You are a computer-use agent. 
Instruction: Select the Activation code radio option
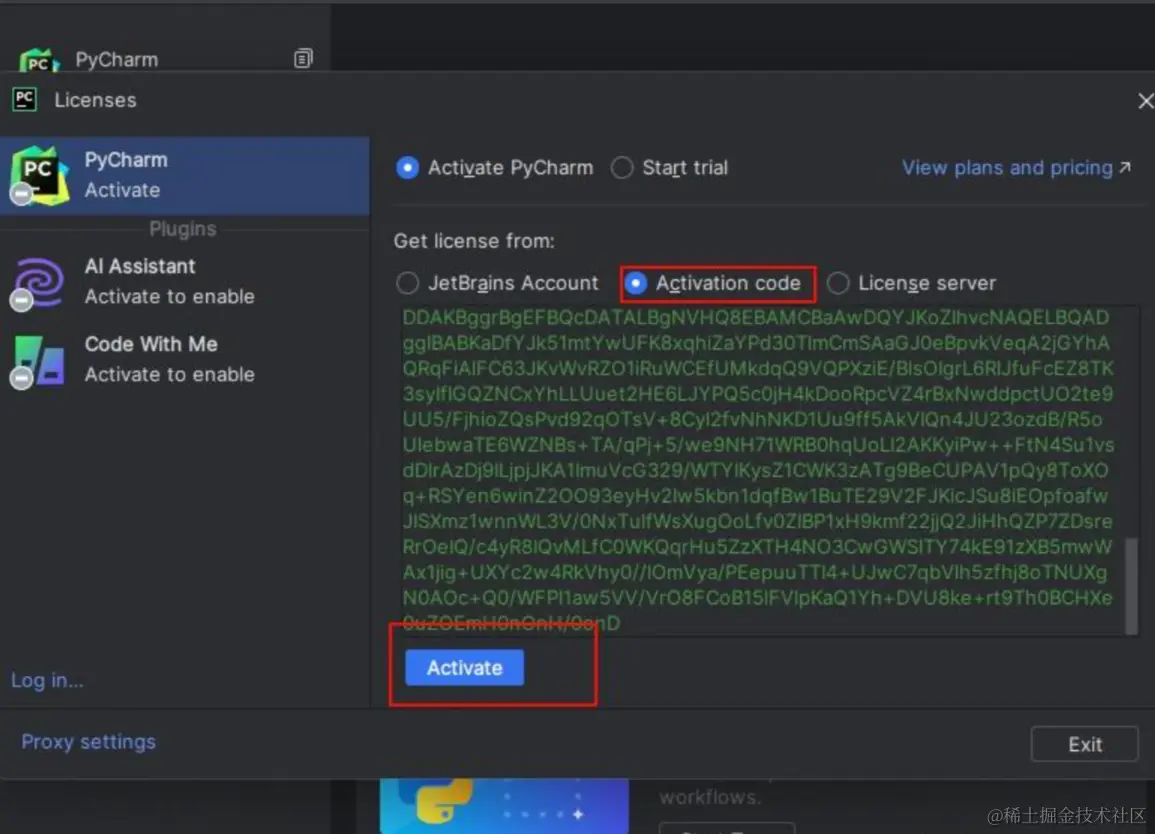636,283
